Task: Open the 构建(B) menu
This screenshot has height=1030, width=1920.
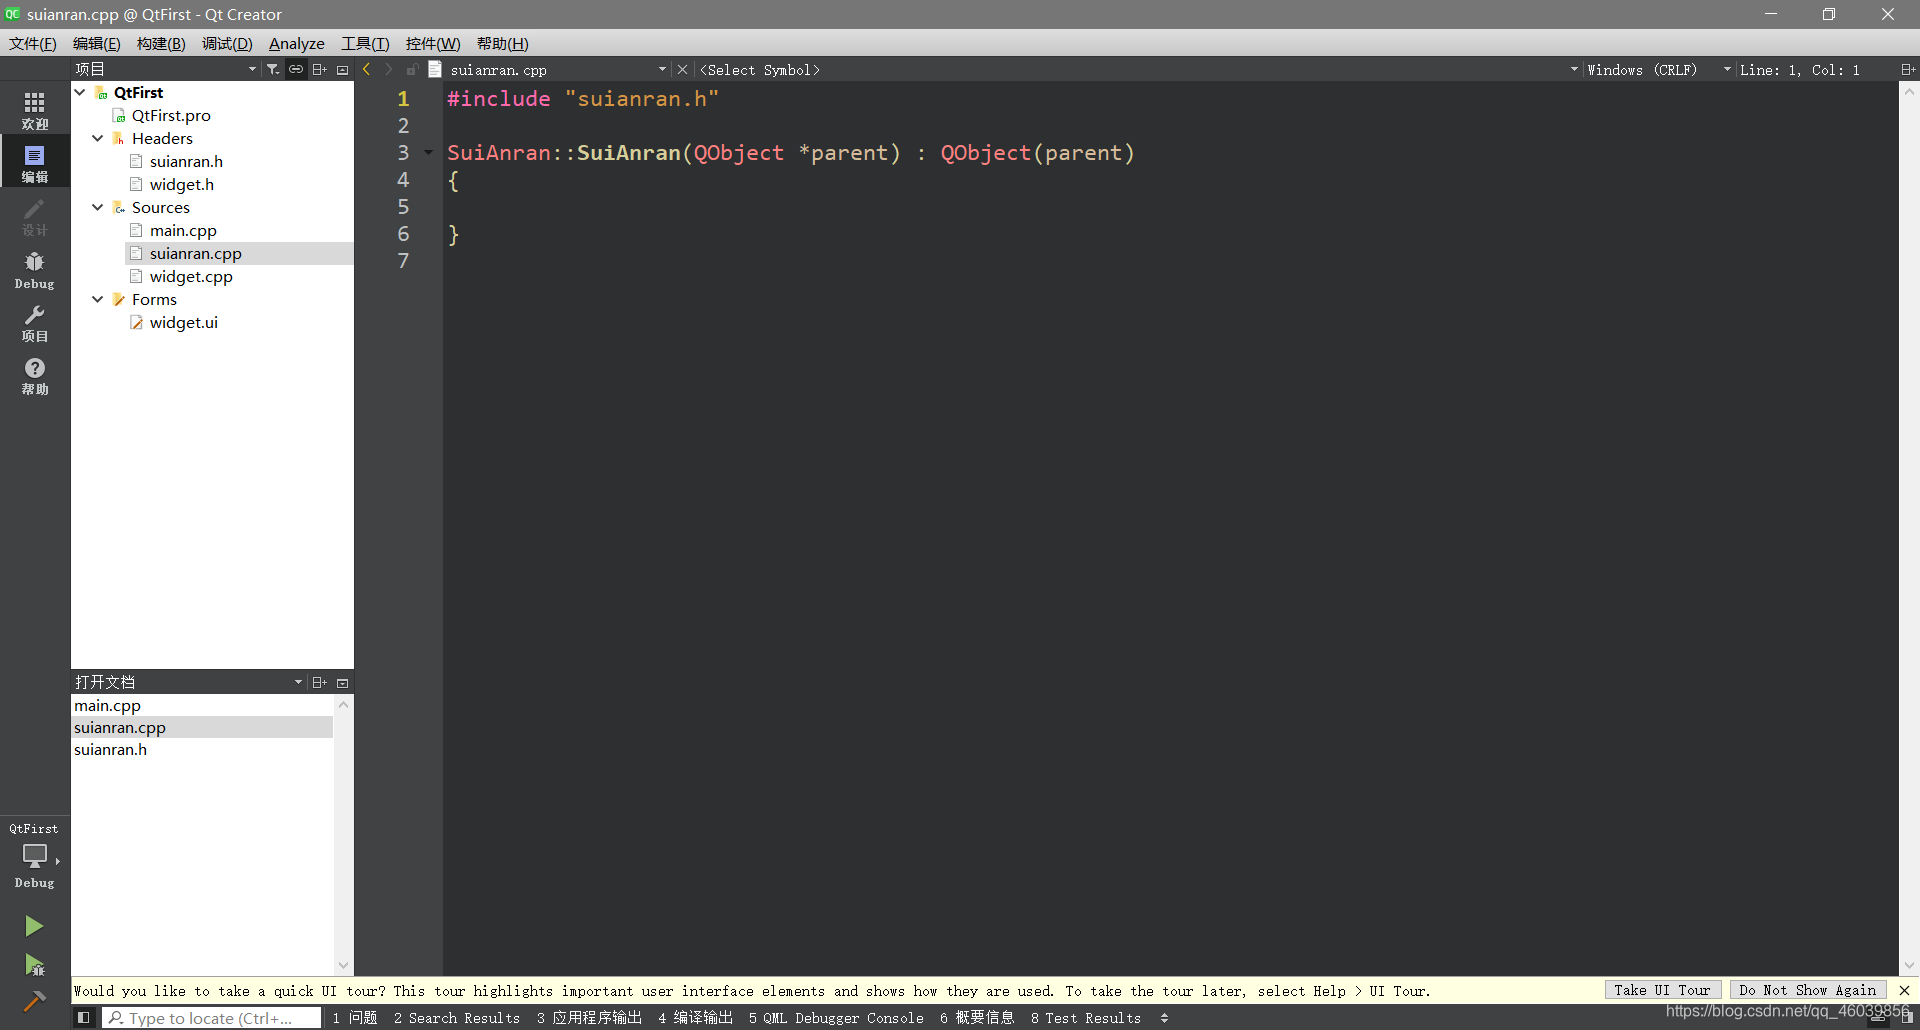Action: pos(161,43)
